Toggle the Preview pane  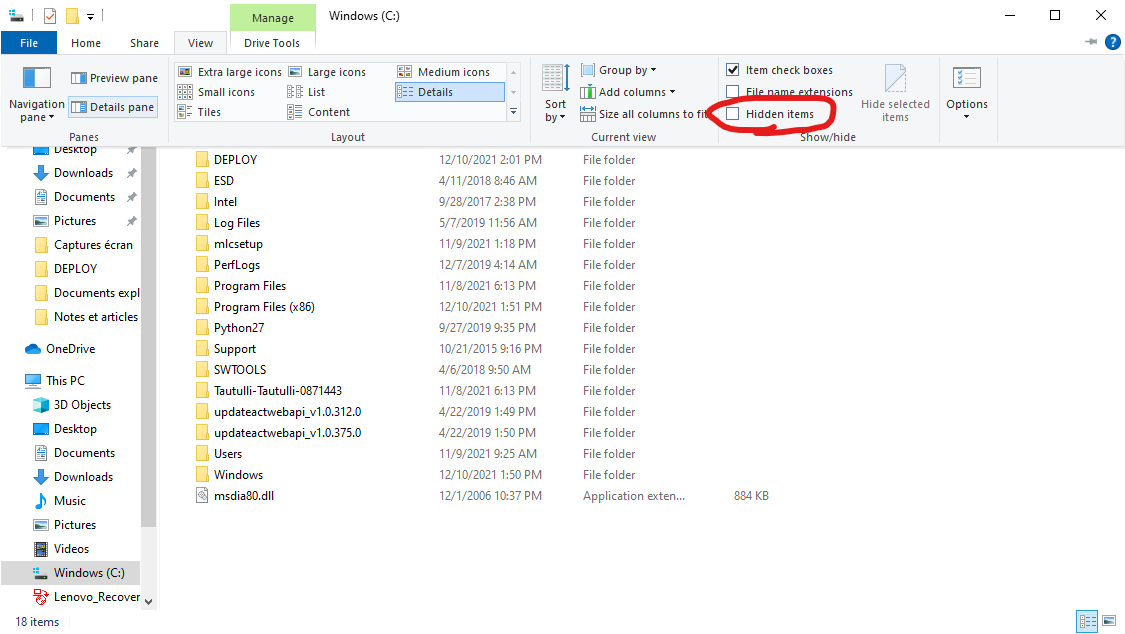pyautogui.click(x=113, y=78)
